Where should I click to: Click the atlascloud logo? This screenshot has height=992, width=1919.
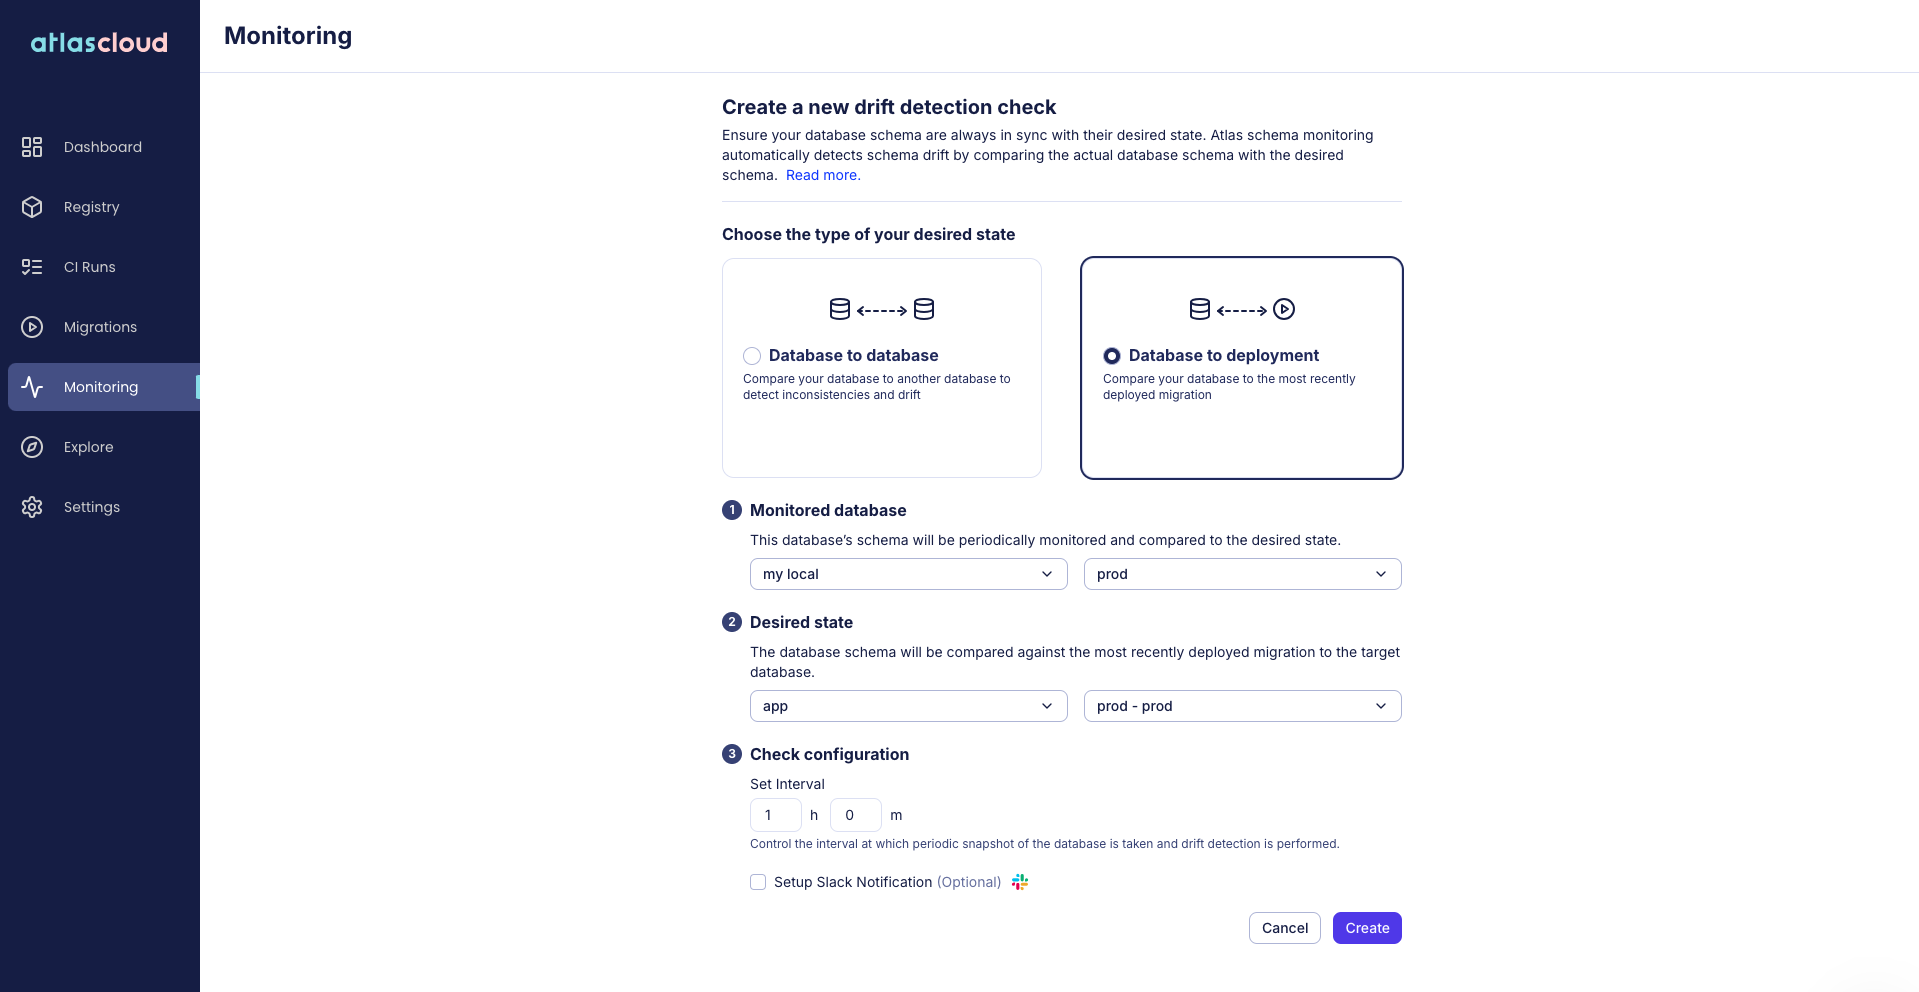(x=98, y=42)
